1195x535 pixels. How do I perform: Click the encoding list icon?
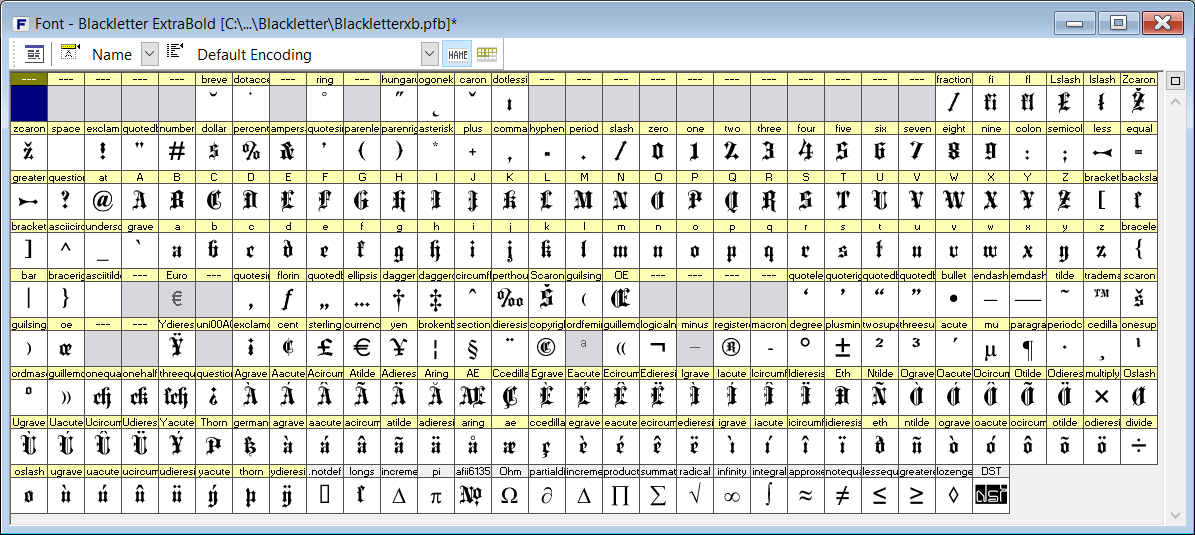click(x=175, y=52)
